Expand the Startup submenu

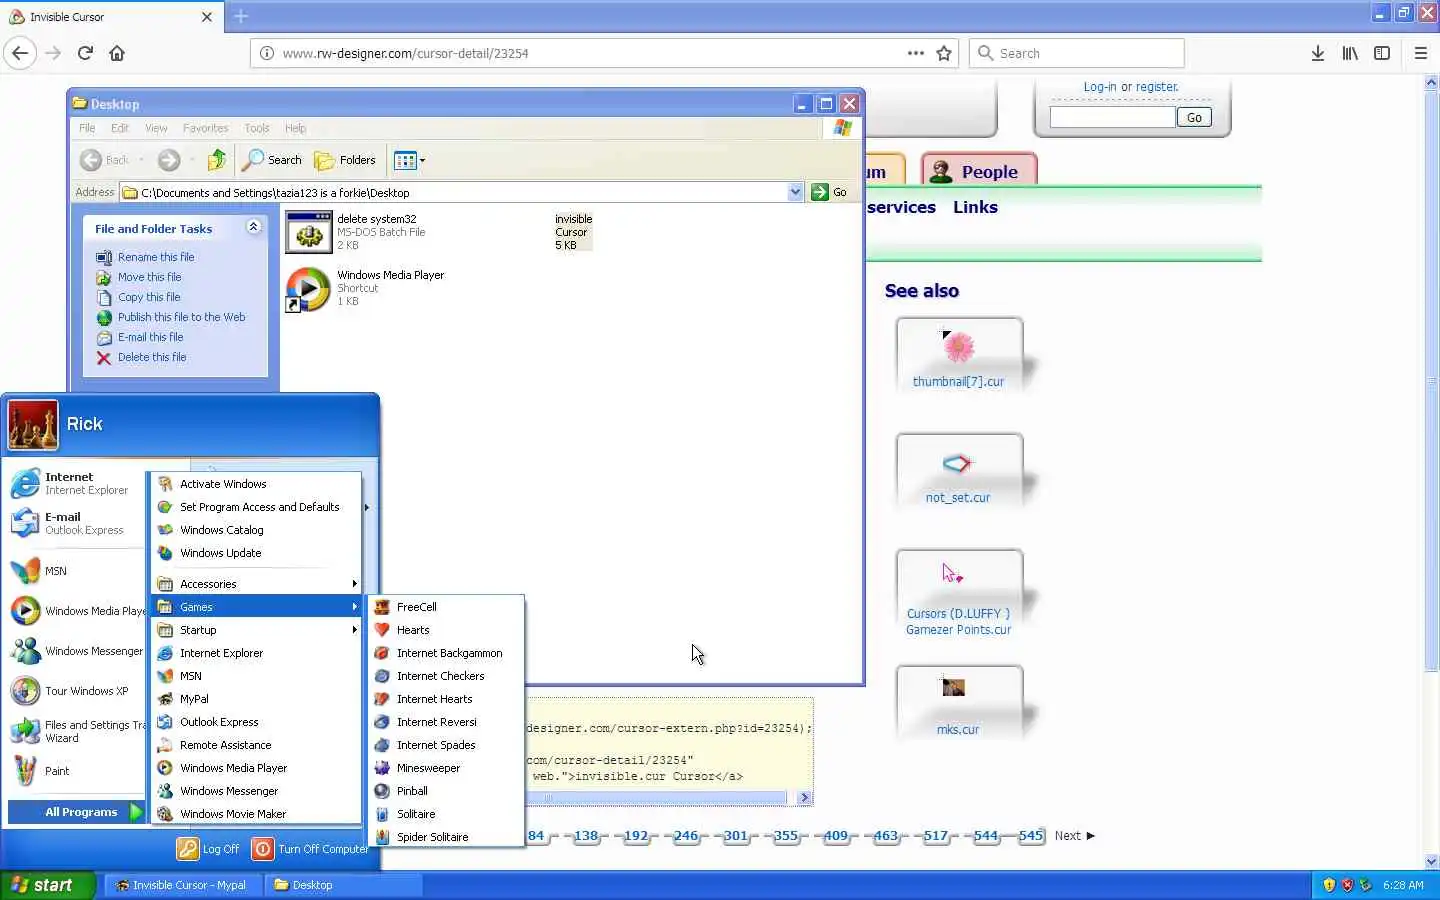coord(256,630)
